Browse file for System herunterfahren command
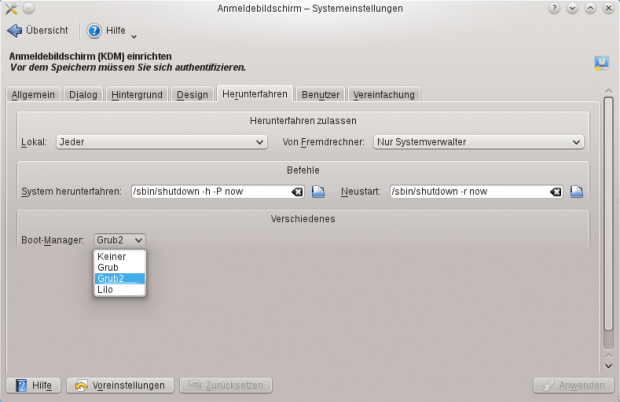The width and height of the screenshot is (620, 402). coord(318,192)
